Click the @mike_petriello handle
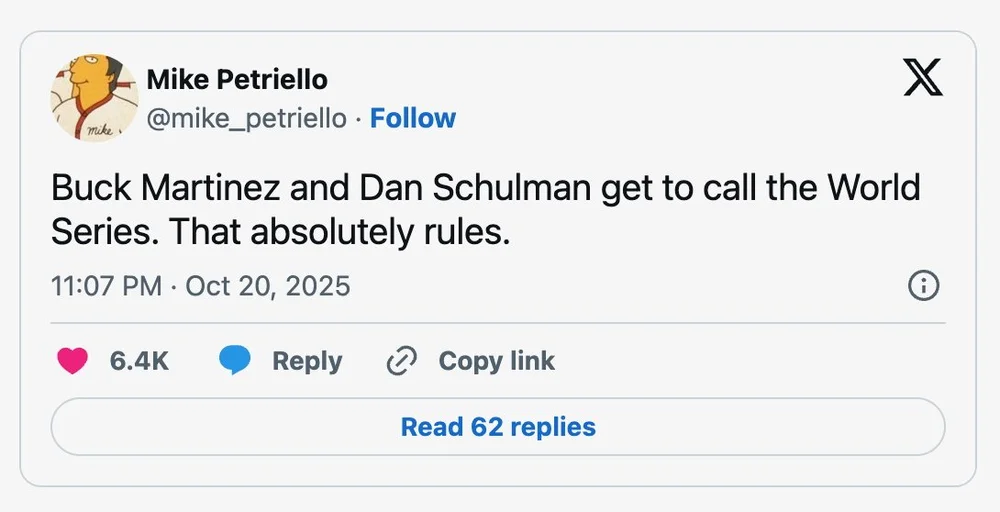The width and height of the screenshot is (1000, 512). coord(247,119)
